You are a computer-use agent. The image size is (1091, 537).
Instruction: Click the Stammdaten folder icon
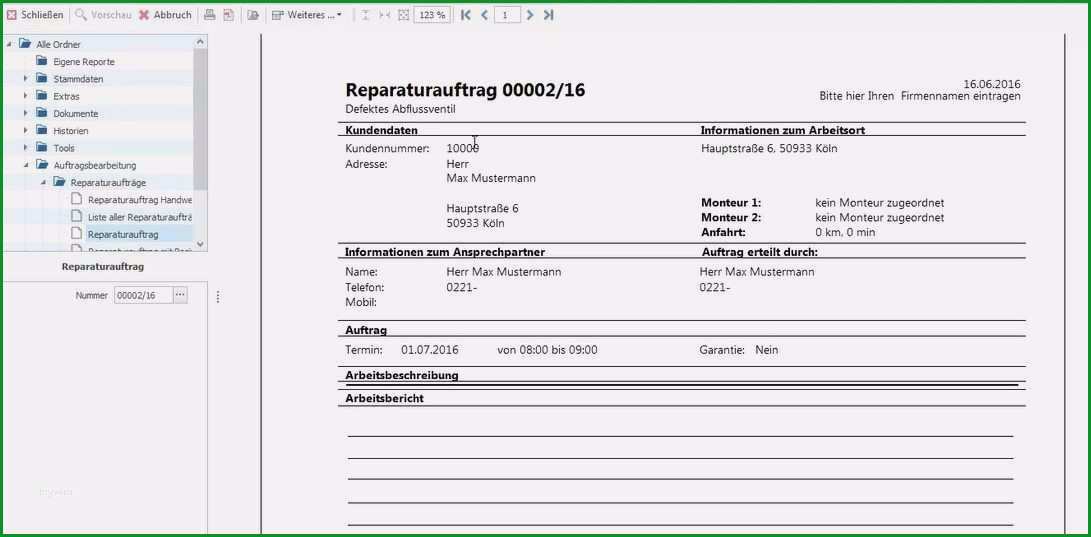click(x=41, y=79)
